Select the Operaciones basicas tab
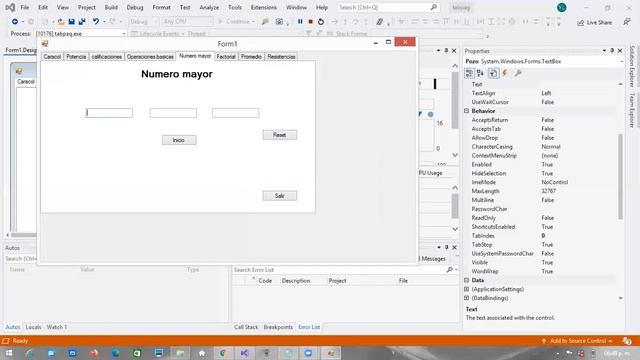This screenshot has width=640, height=360. pos(150,57)
